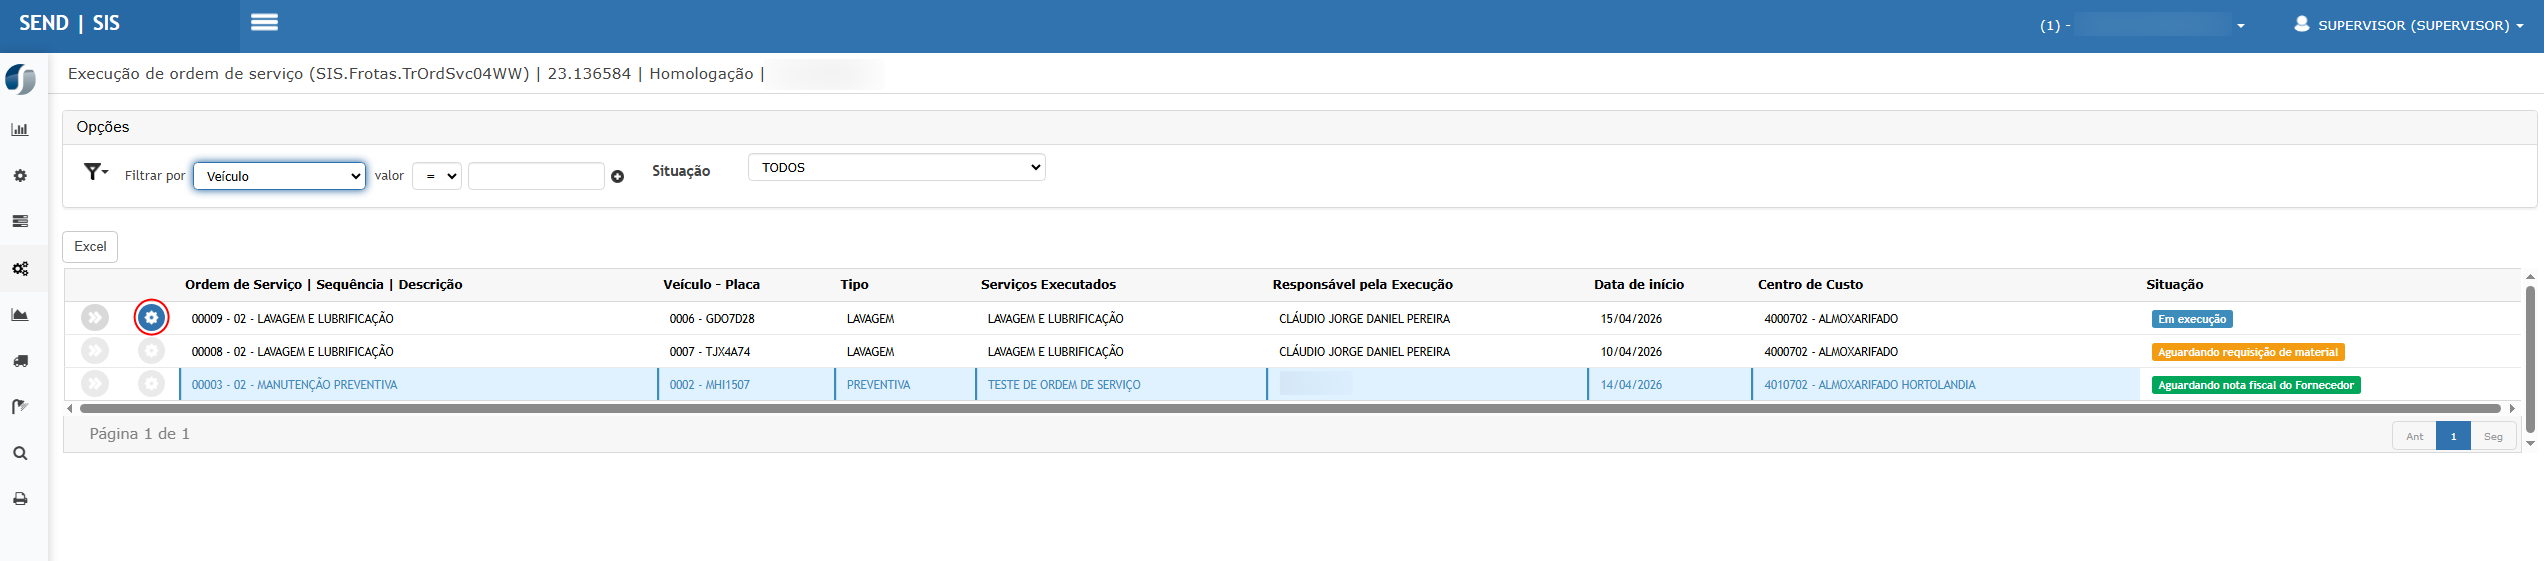Open the SUPERVISOR user menu
This screenshot has height=561, width=2544.
pyautogui.click(x=2407, y=25)
